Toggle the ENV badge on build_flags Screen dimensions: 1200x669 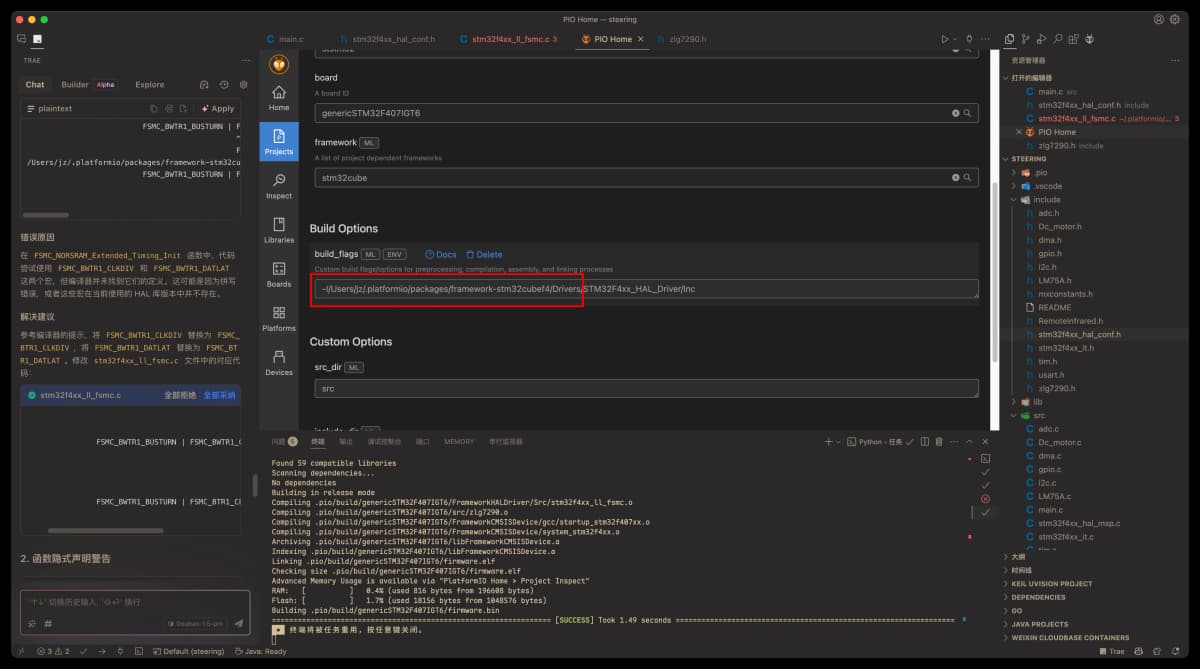point(394,253)
